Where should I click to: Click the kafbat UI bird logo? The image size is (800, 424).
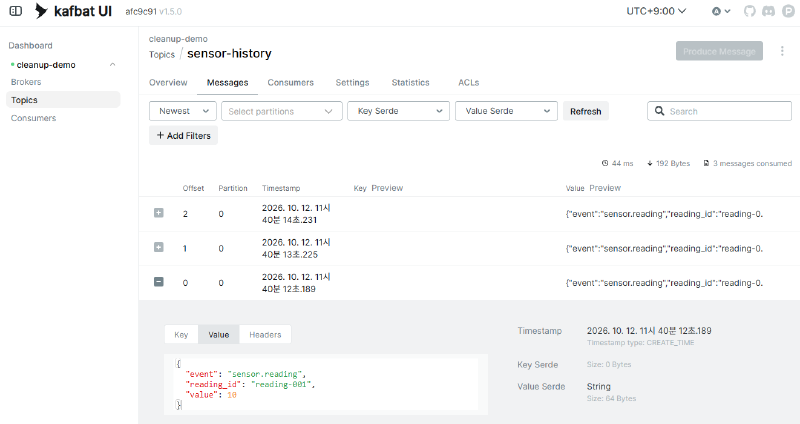point(41,11)
